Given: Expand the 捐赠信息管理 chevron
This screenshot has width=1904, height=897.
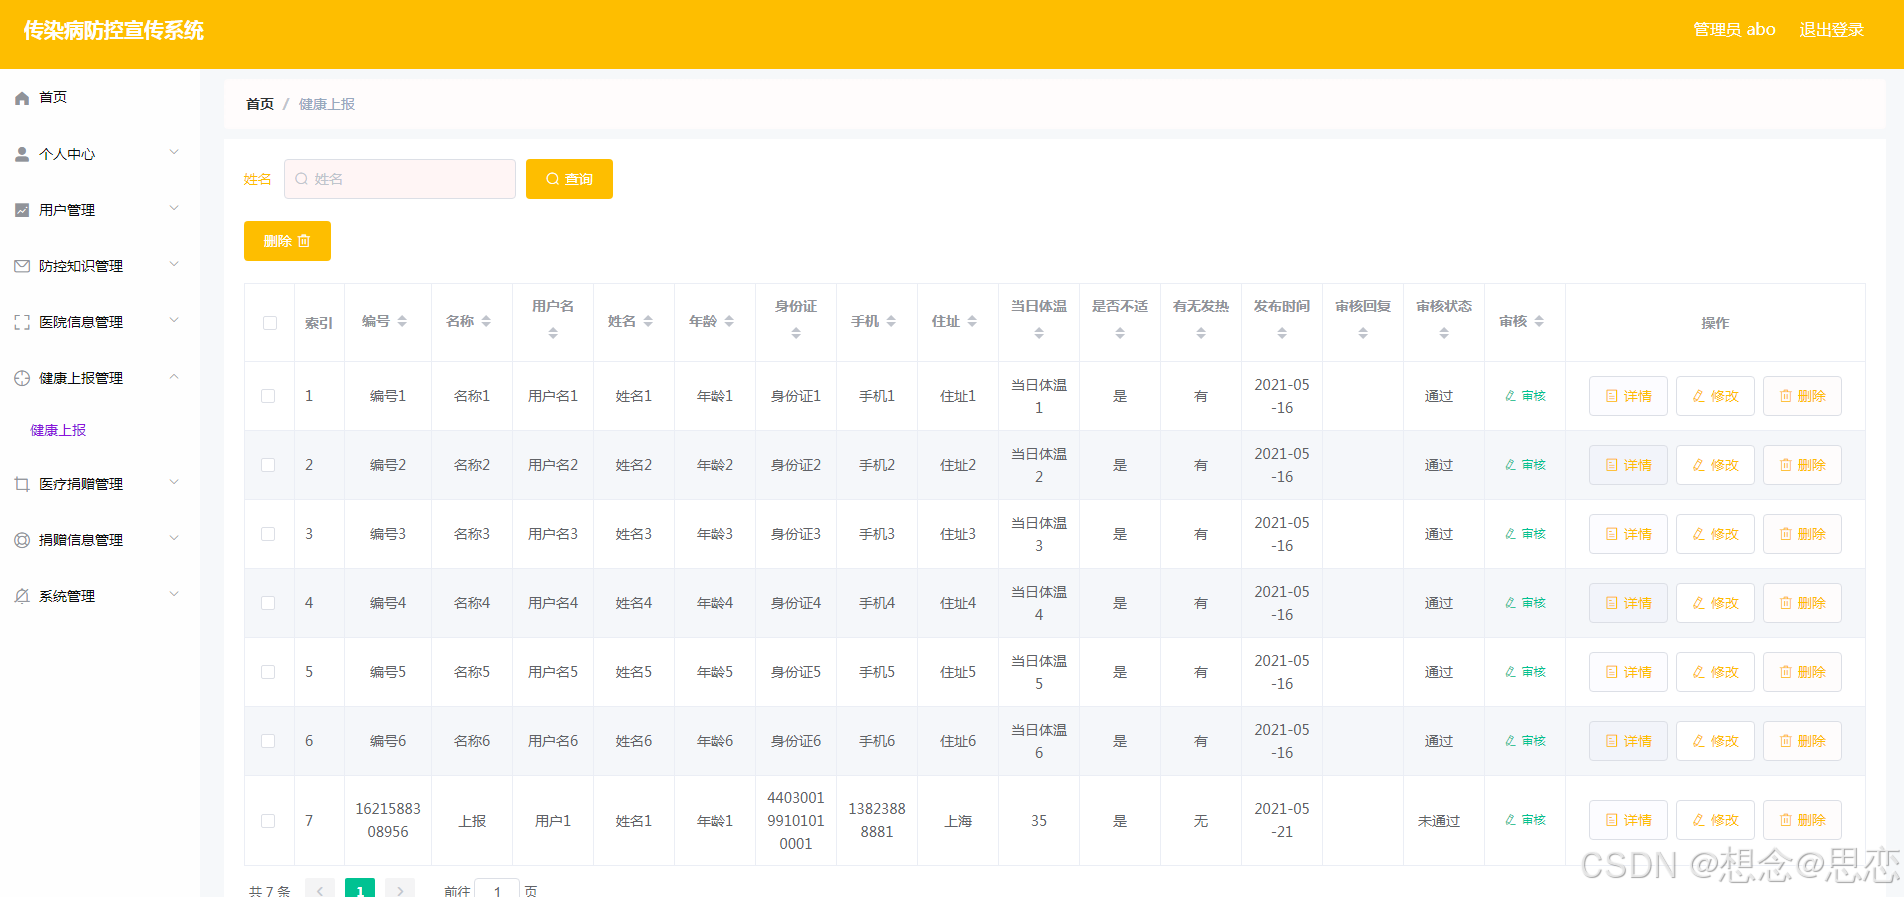Looking at the screenshot, I should coord(174,539).
